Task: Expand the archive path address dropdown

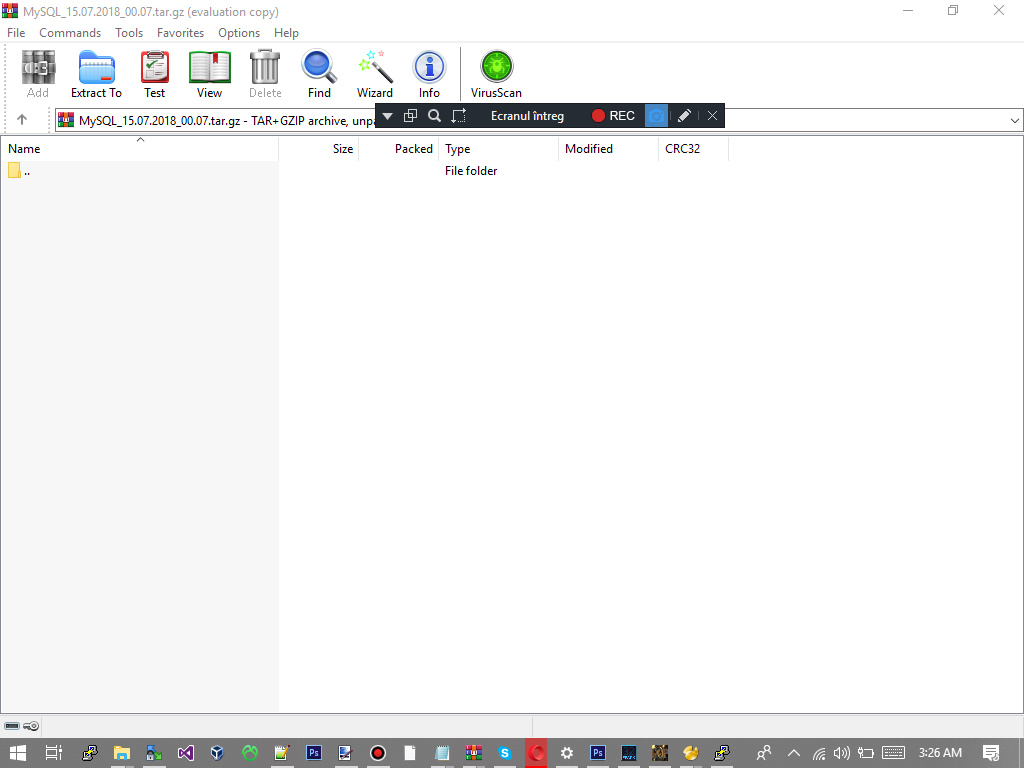Action: [1014, 120]
